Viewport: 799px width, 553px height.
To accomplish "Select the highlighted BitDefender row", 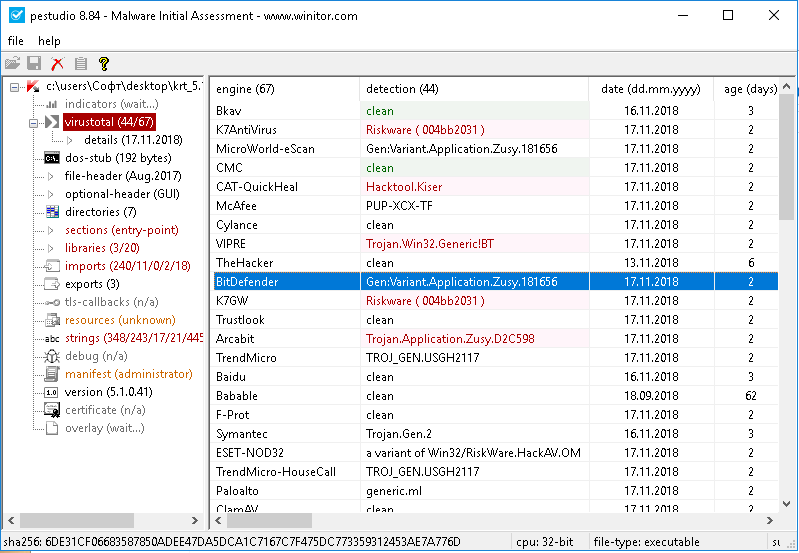I will tap(494, 282).
